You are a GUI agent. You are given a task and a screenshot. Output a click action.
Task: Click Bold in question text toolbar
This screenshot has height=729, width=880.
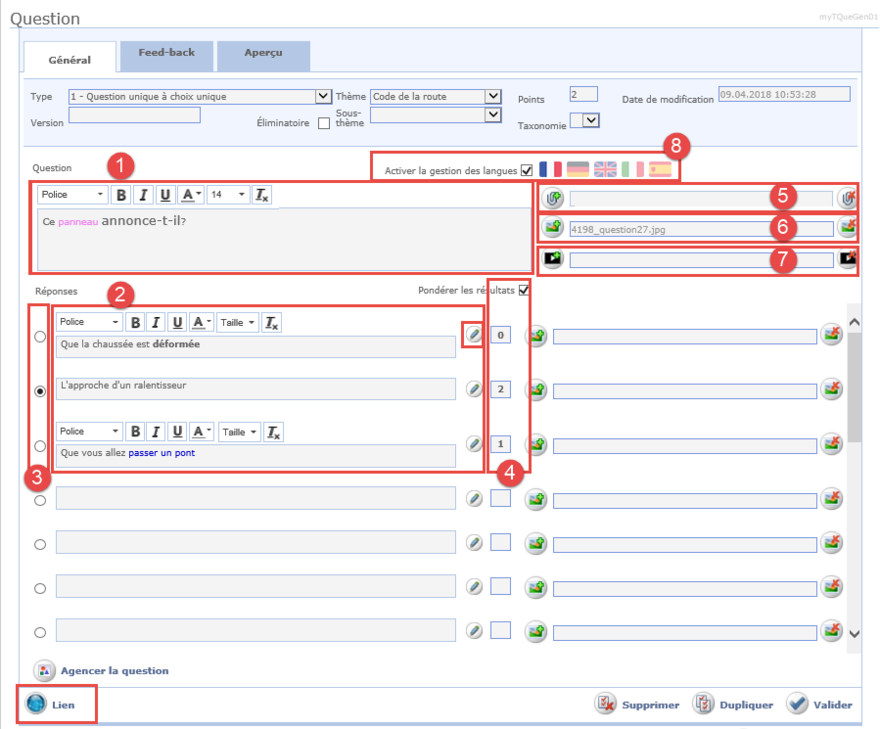(x=121, y=195)
